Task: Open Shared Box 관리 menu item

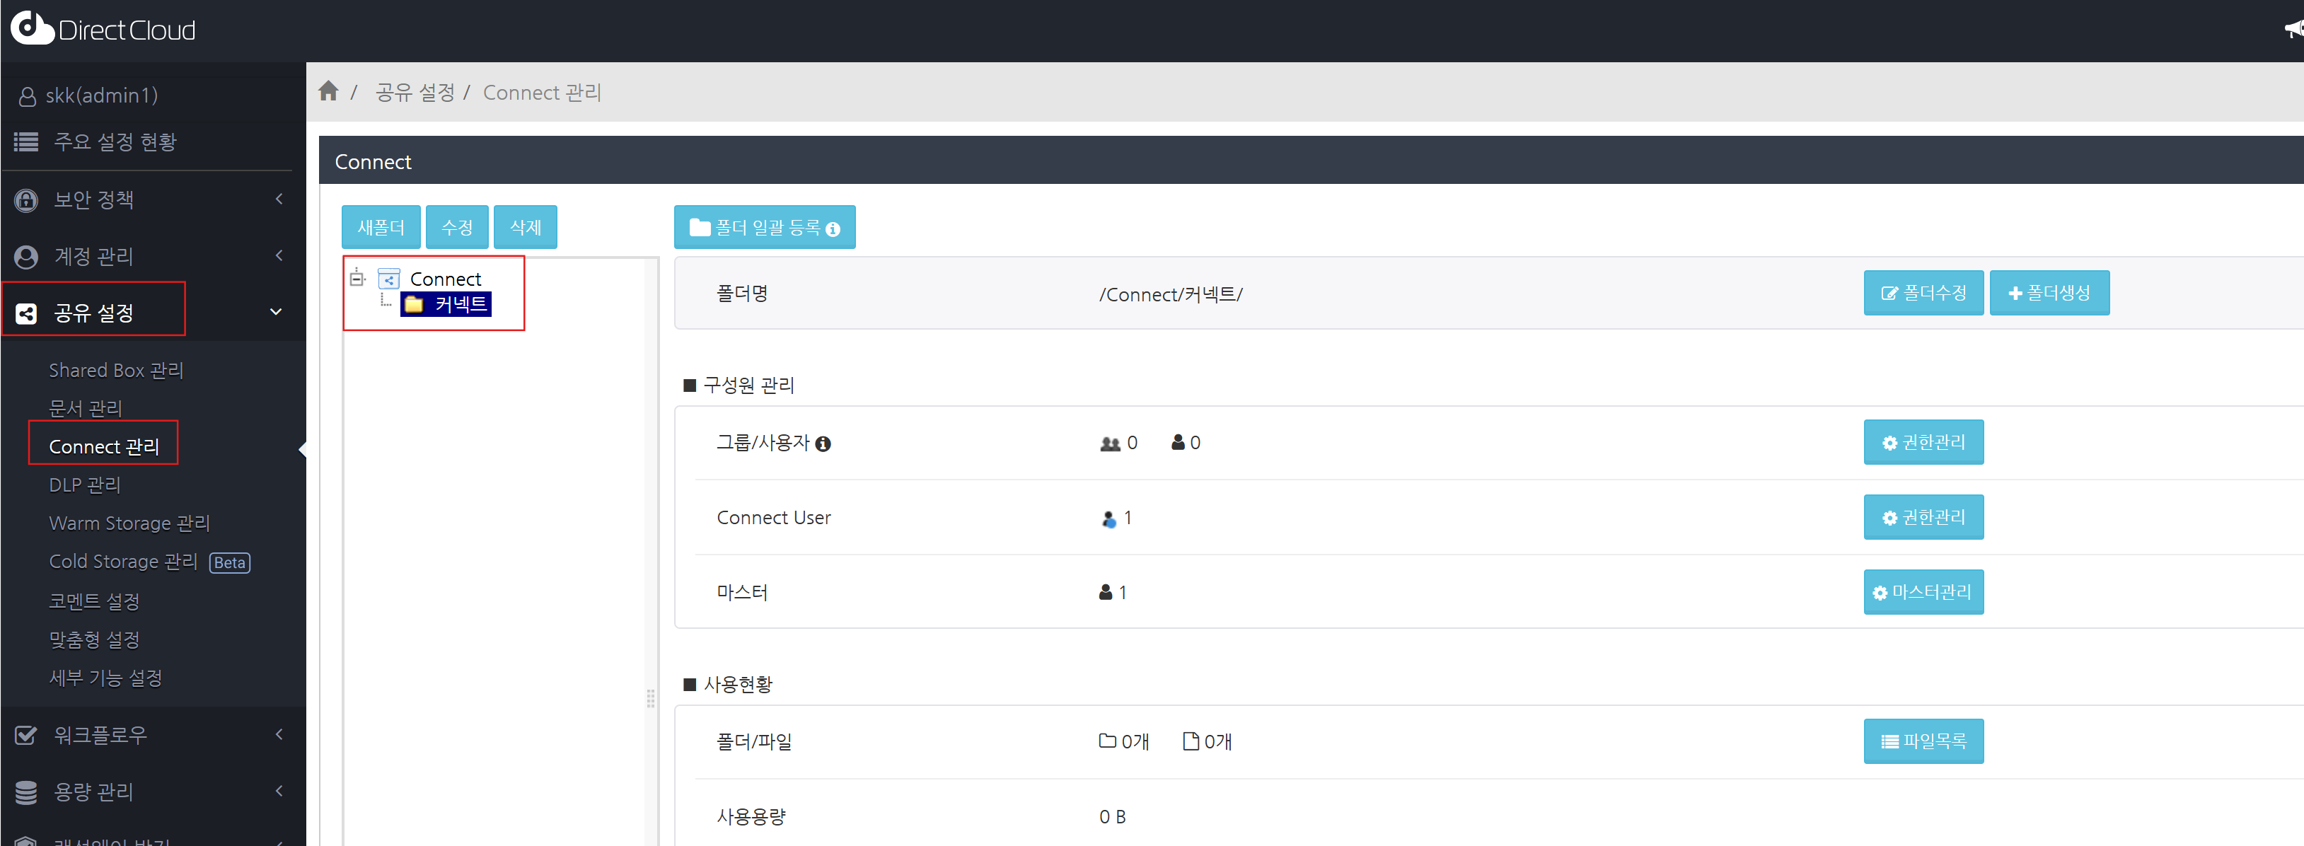Action: point(116,370)
